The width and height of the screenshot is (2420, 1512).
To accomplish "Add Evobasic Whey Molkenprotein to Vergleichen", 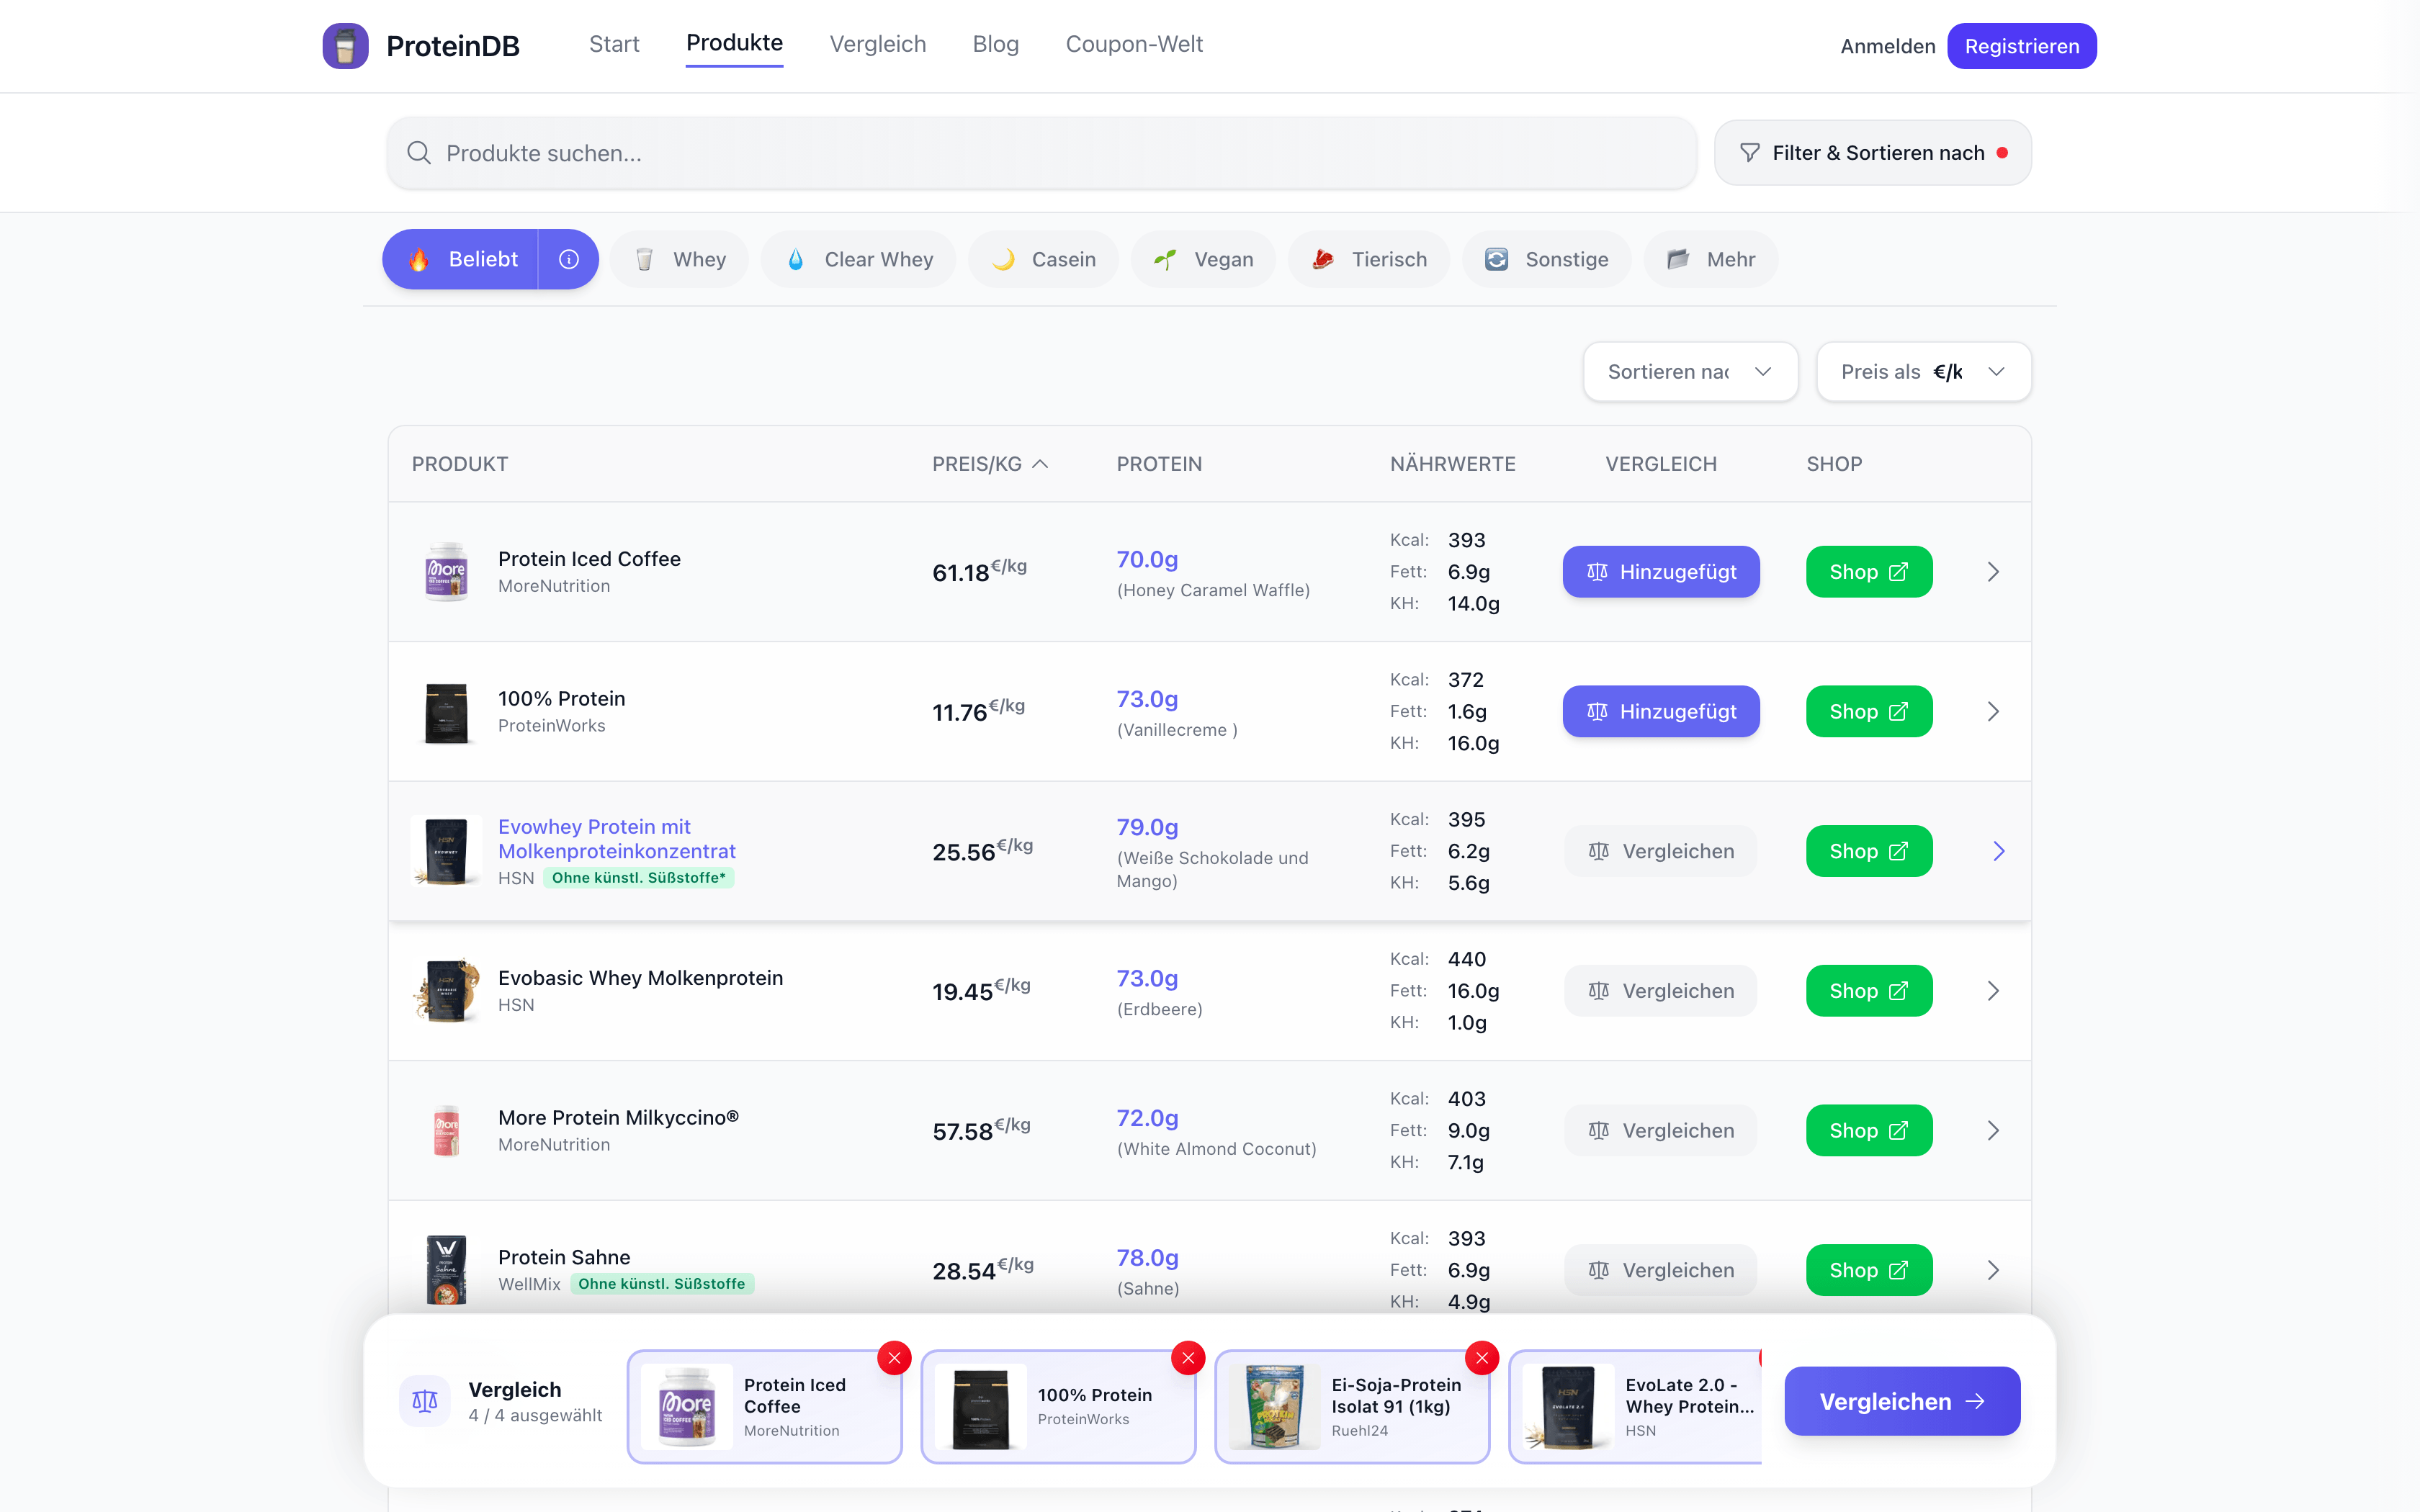I will click(1661, 991).
